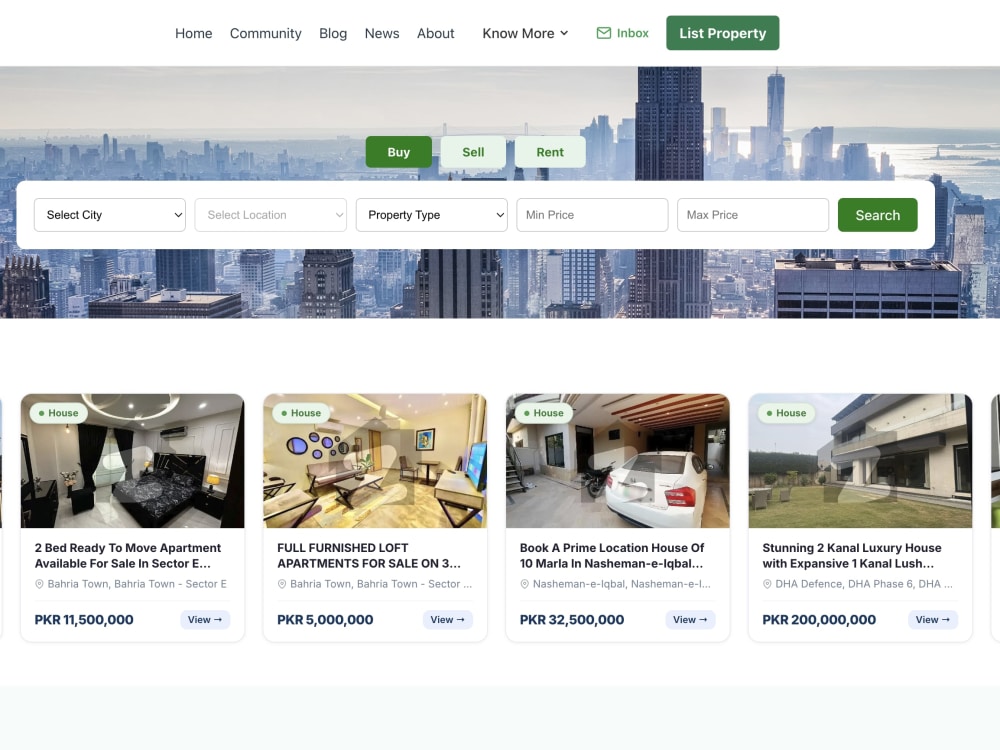Open the Blog page
Viewport: 1000px width, 750px height.
click(333, 33)
